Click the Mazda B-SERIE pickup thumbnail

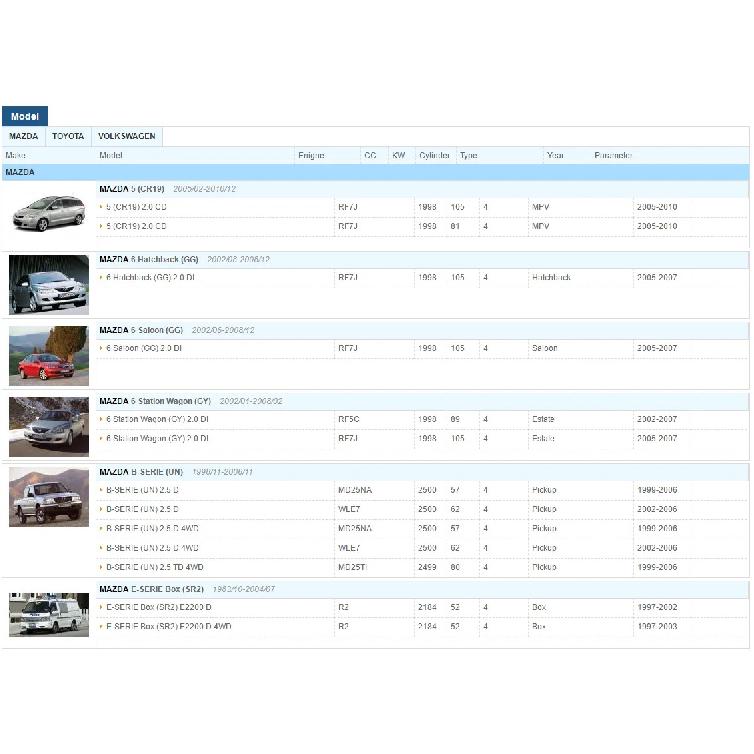tap(49, 497)
